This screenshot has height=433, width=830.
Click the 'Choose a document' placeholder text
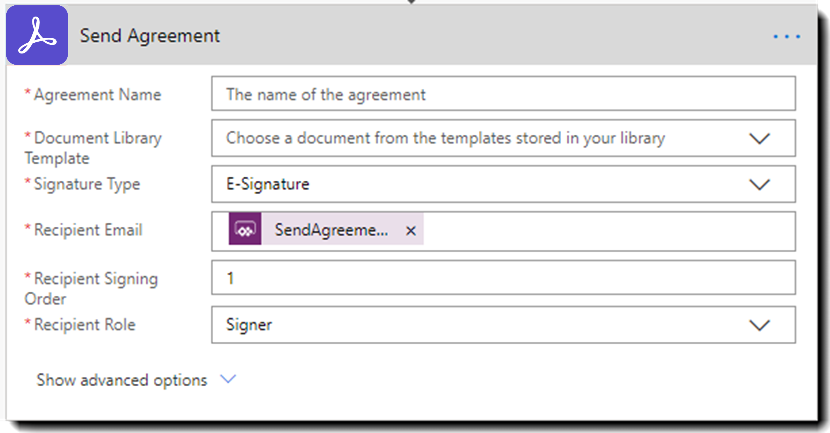tap(445, 139)
